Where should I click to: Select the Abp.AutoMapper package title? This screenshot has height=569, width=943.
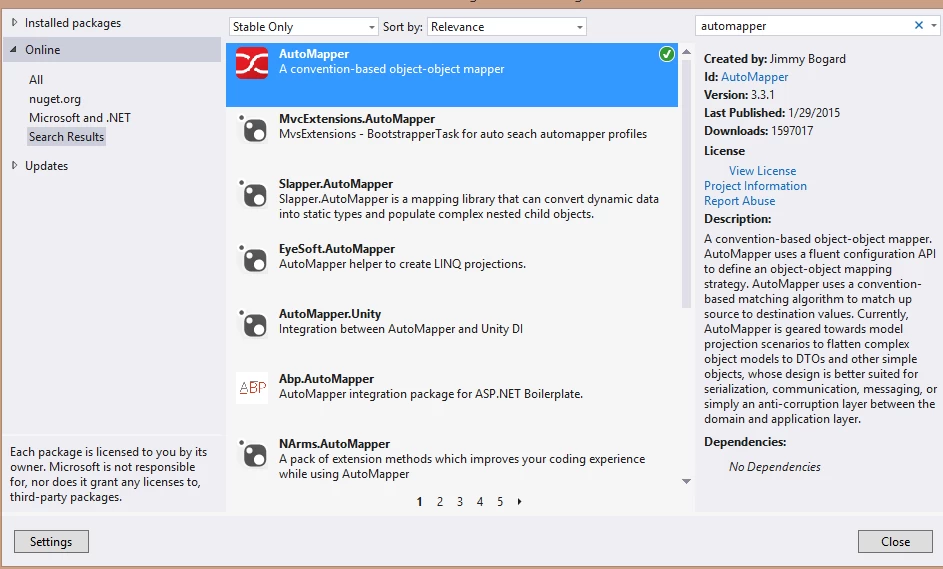point(326,378)
